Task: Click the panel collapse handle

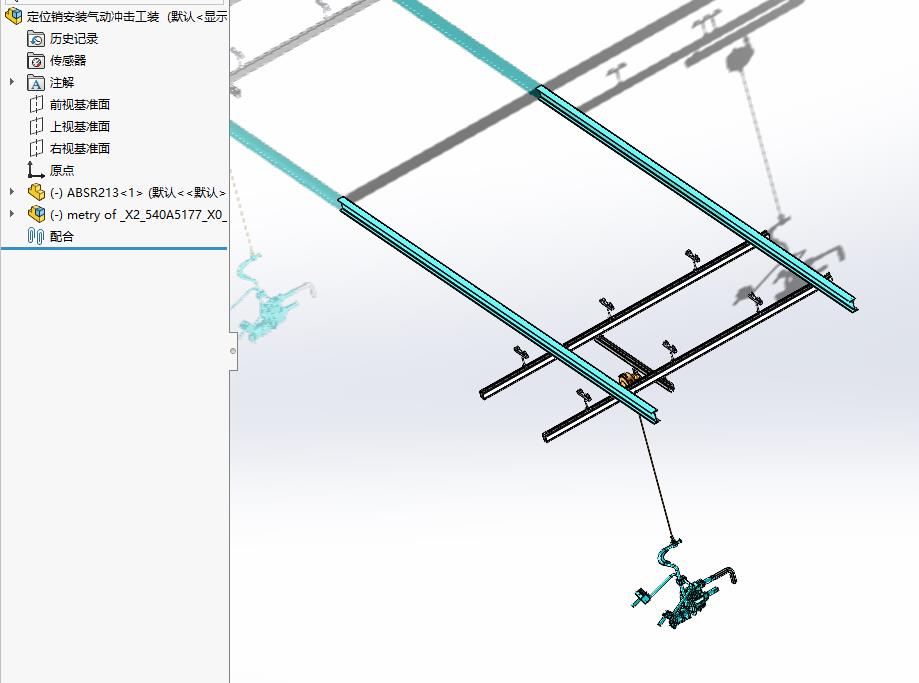Action: point(233,351)
